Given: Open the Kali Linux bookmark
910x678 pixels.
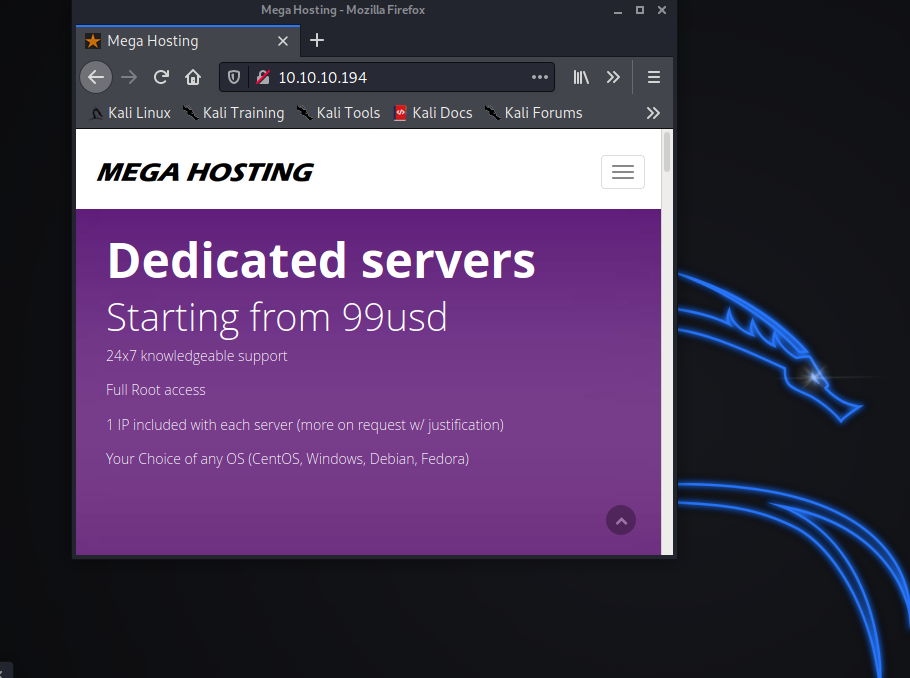Looking at the screenshot, I should (131, 113).
